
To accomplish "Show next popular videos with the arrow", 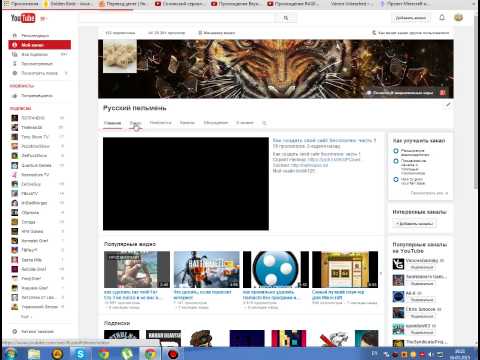I will pyautogui.click(x=381, y=273).
